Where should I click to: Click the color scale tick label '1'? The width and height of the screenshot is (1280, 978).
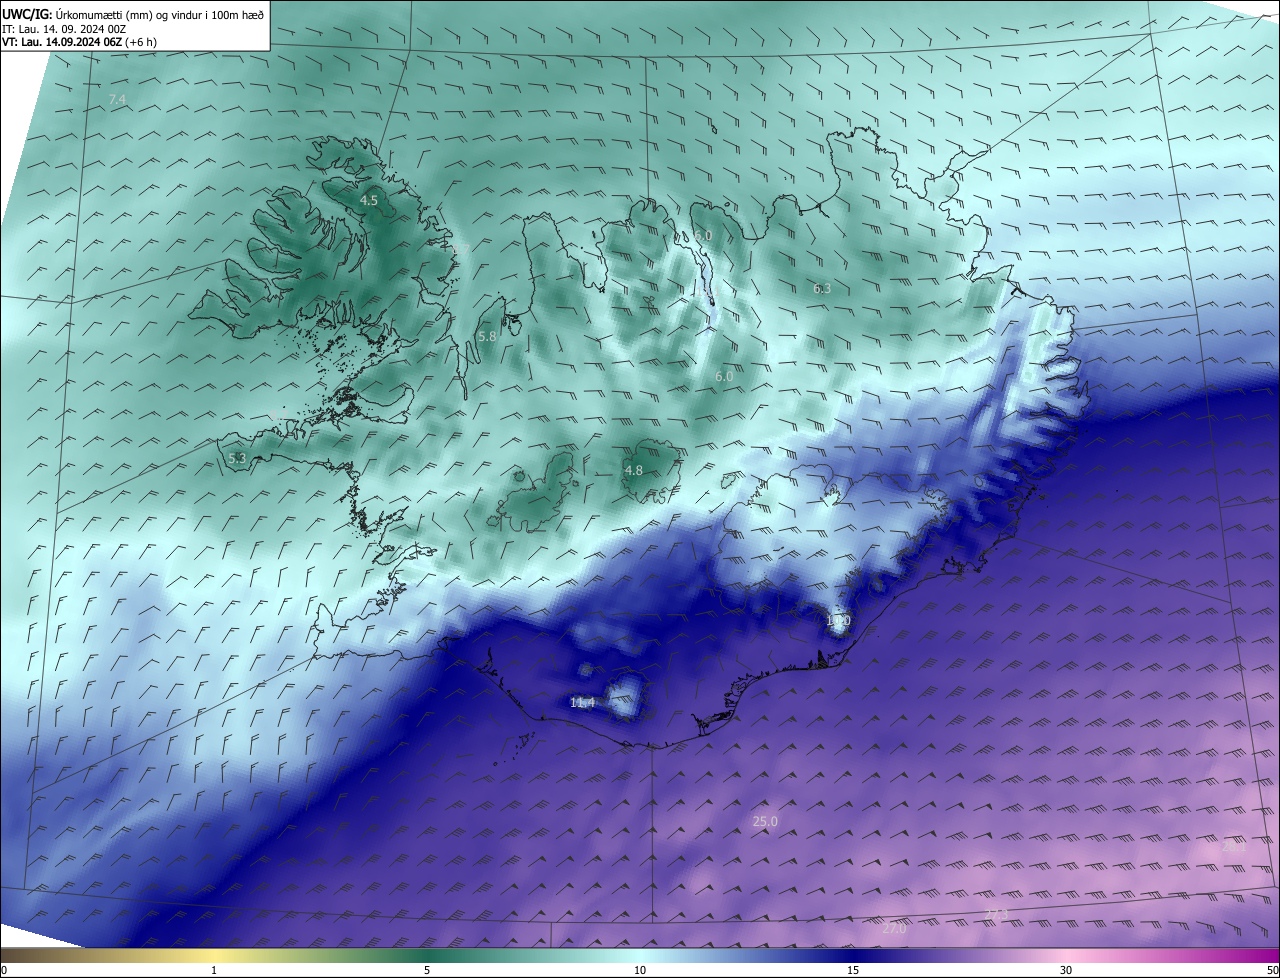pos(214,970)
